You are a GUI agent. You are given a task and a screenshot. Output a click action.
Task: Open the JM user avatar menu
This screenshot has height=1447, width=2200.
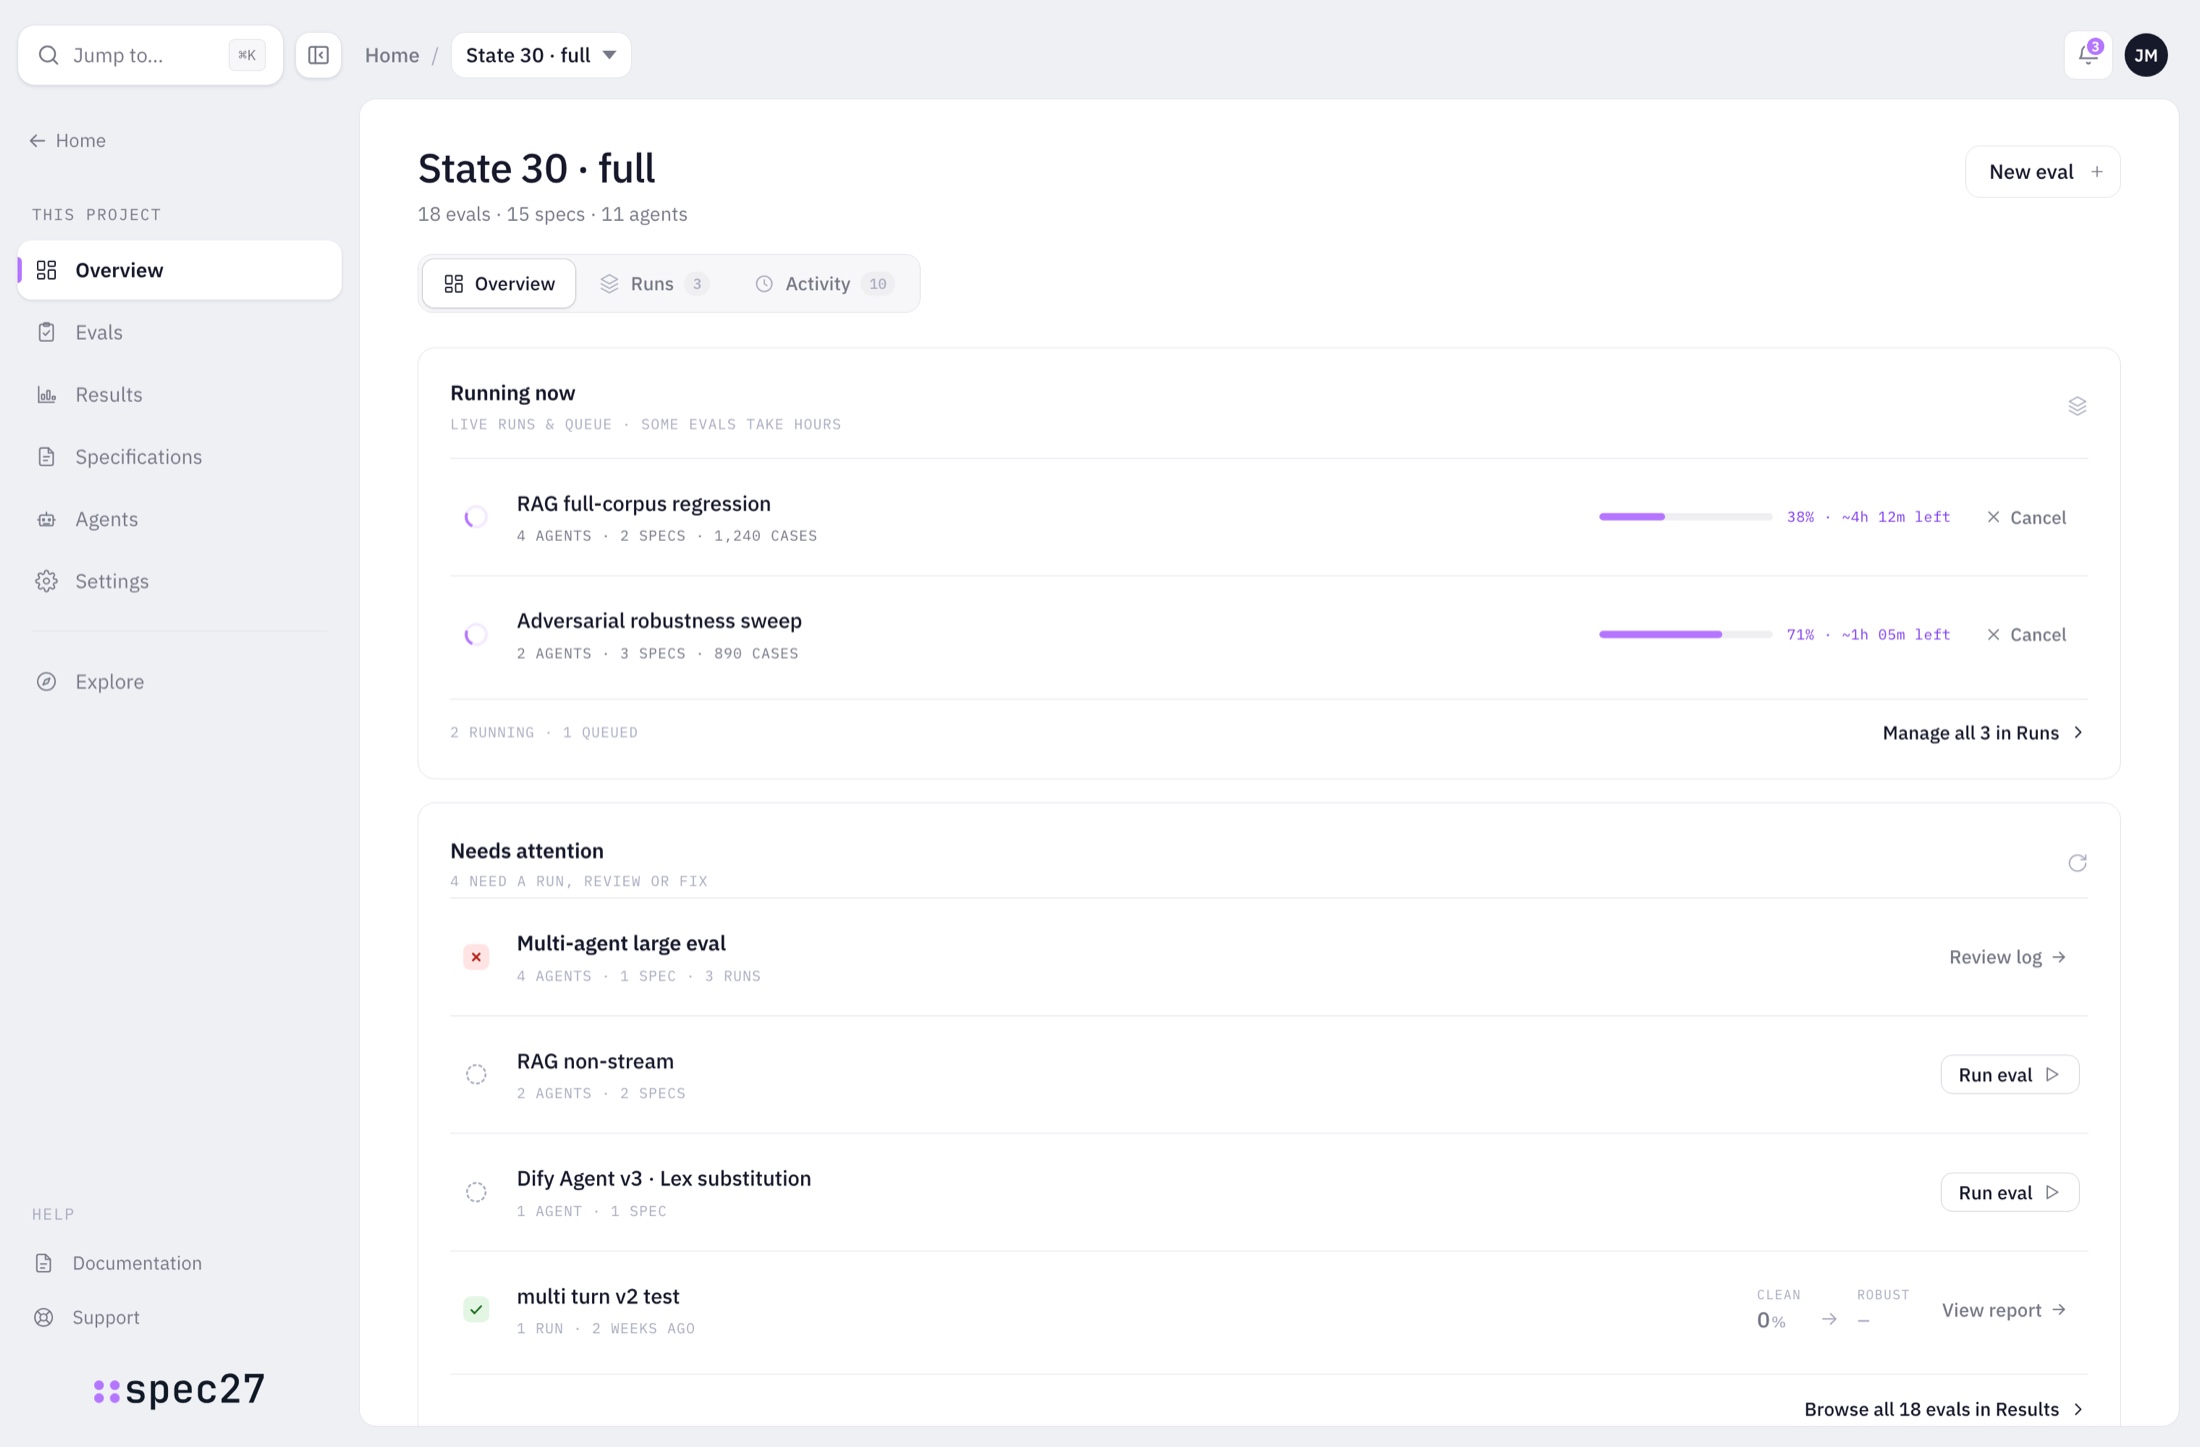tap(2146, 55)
